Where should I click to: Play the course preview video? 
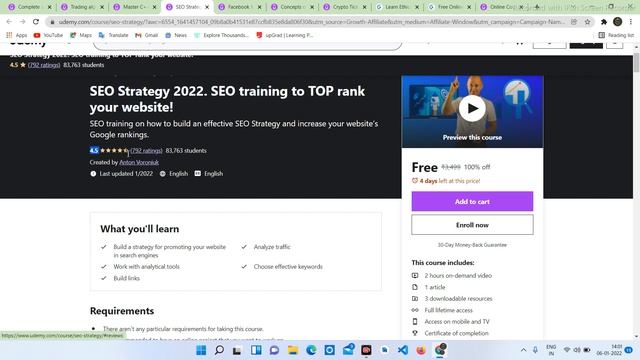point(472,108)
